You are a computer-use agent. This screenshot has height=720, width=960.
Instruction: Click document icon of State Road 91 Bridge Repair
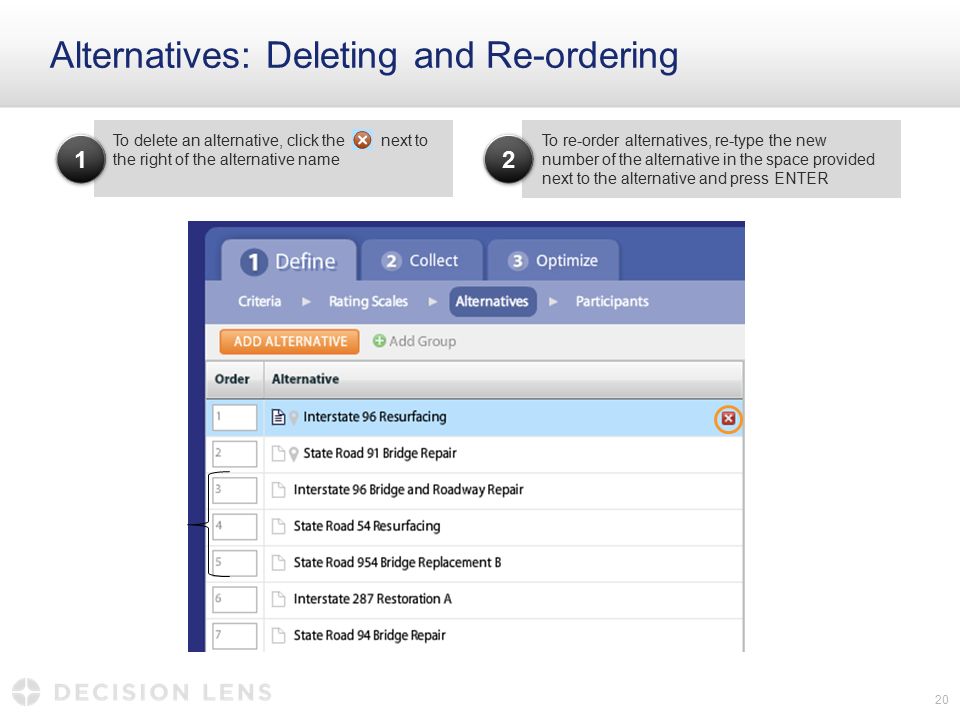[279, 454]
